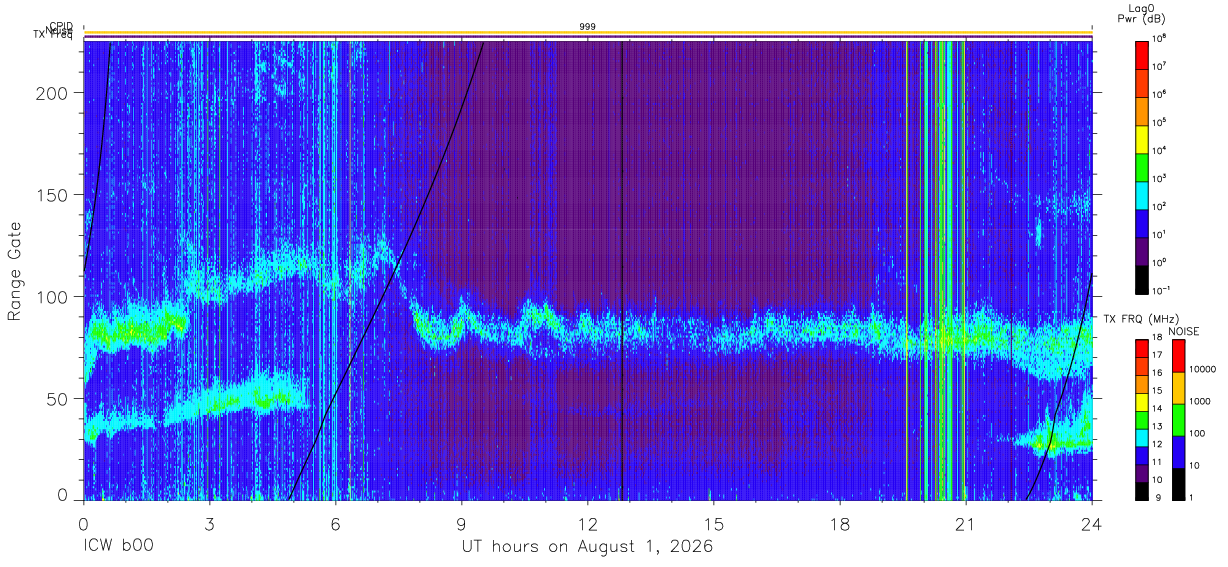This screenshot has height=567, width=1228.
Task: Click the vertical black line near hour 12.8
Action: [x=622, y=270]
